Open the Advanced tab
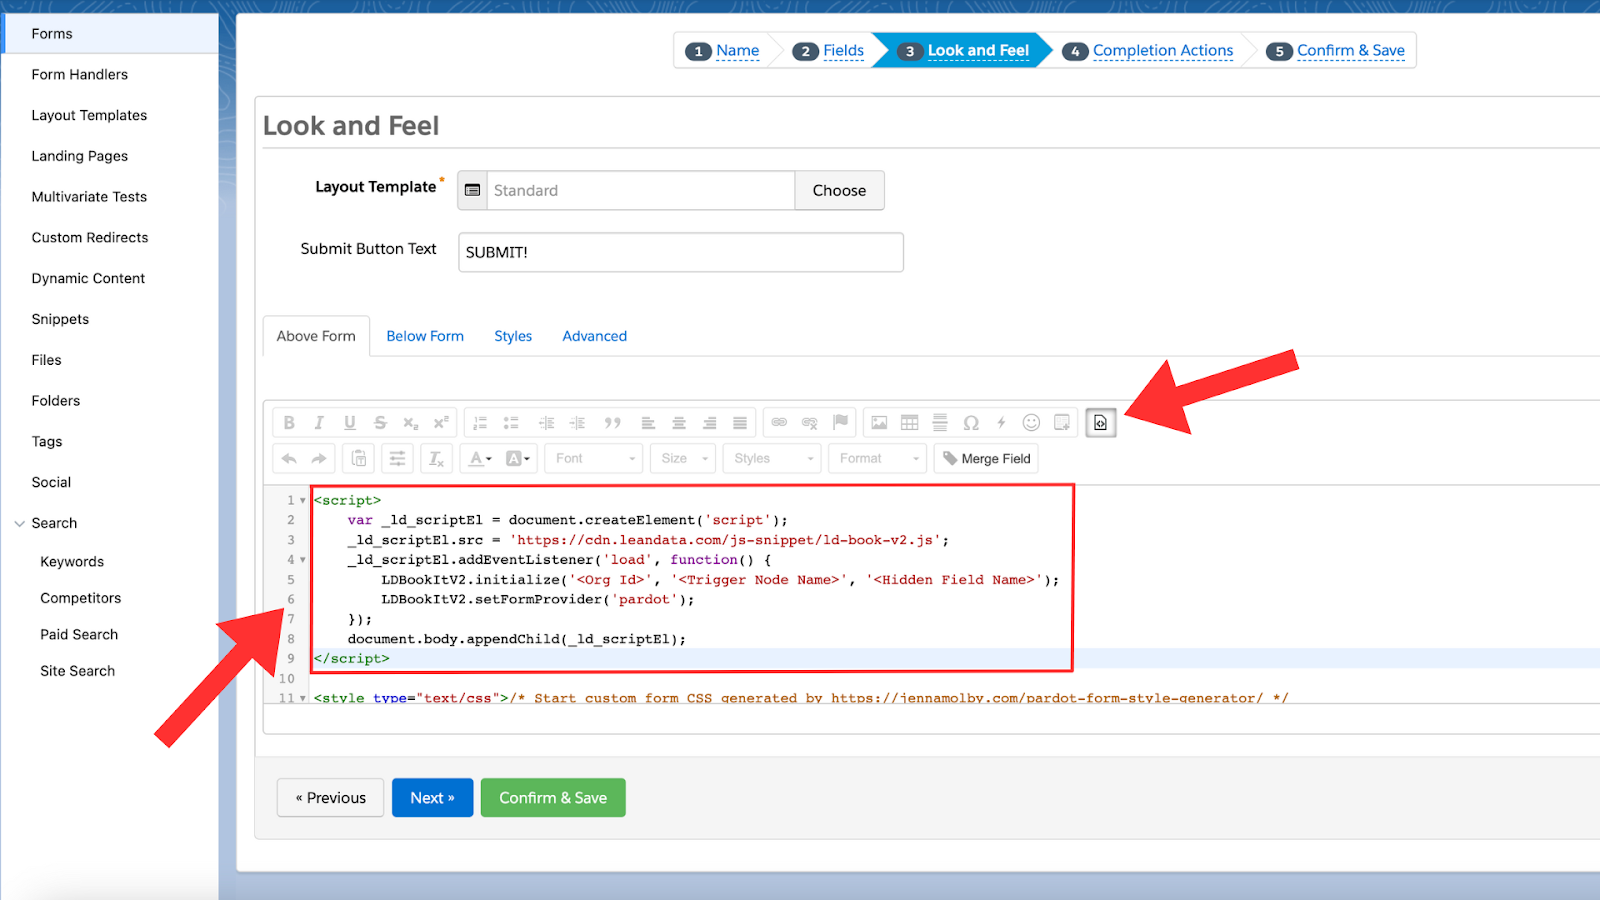 pyautogui.click(x=594, y=336)
